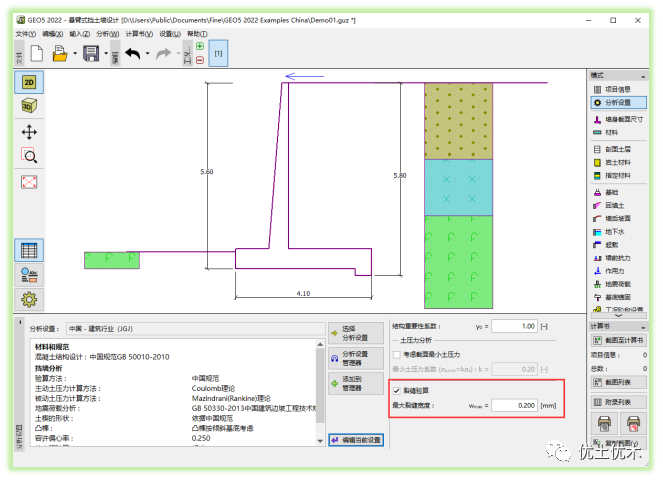Open 墙前抗力 mode
Image resolution: width=663 pixels, height=481 pixels.
pos(618,258)
